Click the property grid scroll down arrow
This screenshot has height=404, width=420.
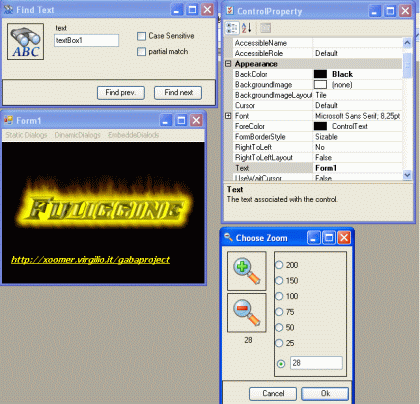coord(407,175)
